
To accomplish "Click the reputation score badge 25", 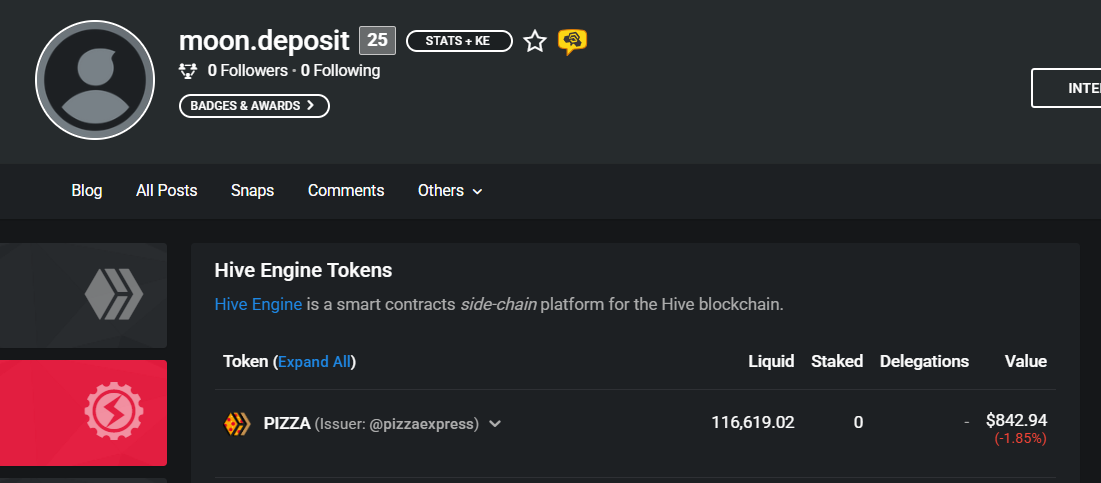I will point(377,40).
